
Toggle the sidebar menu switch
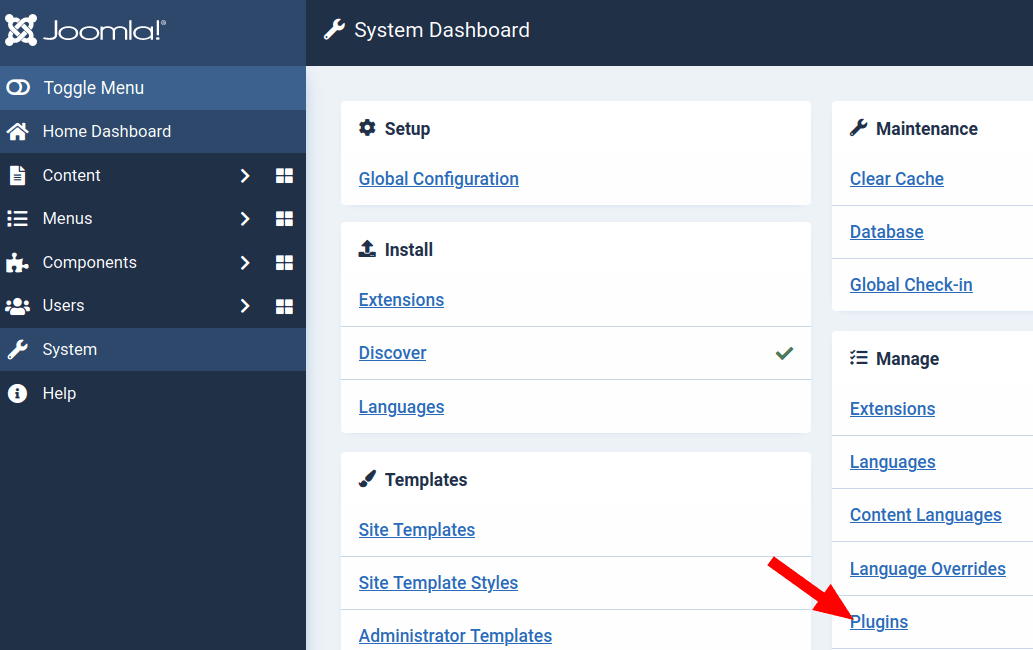pyautogui.click(x=18, y=88)
